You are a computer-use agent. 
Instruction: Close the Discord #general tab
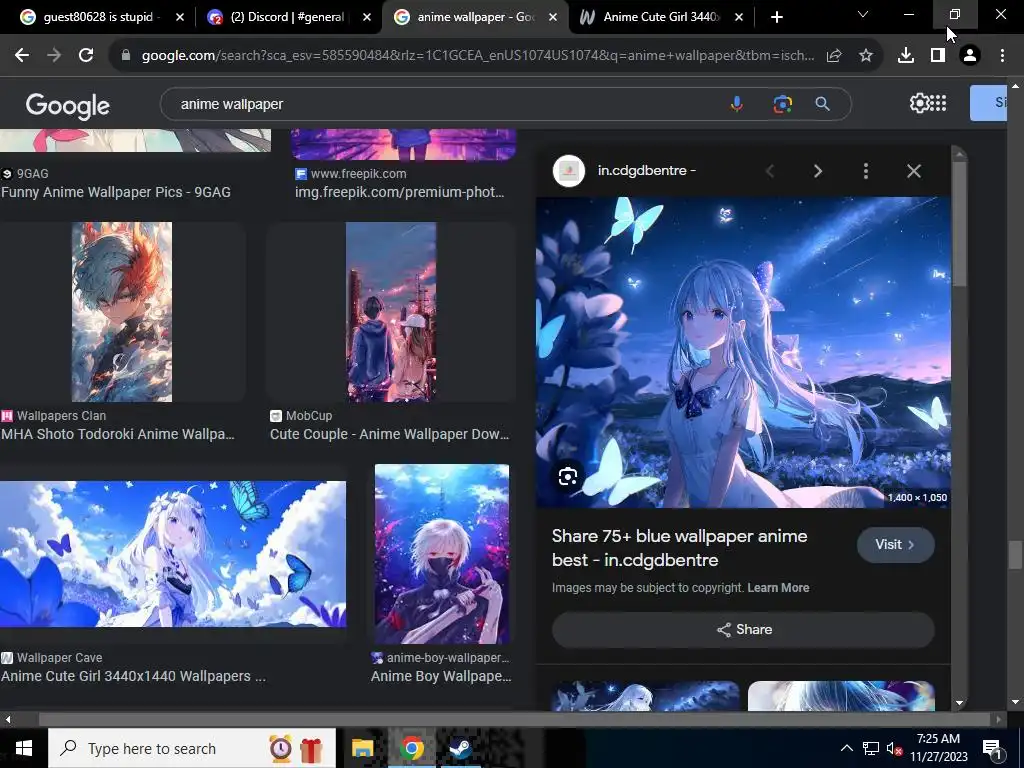pyautogui.click(x=367, y=17)
